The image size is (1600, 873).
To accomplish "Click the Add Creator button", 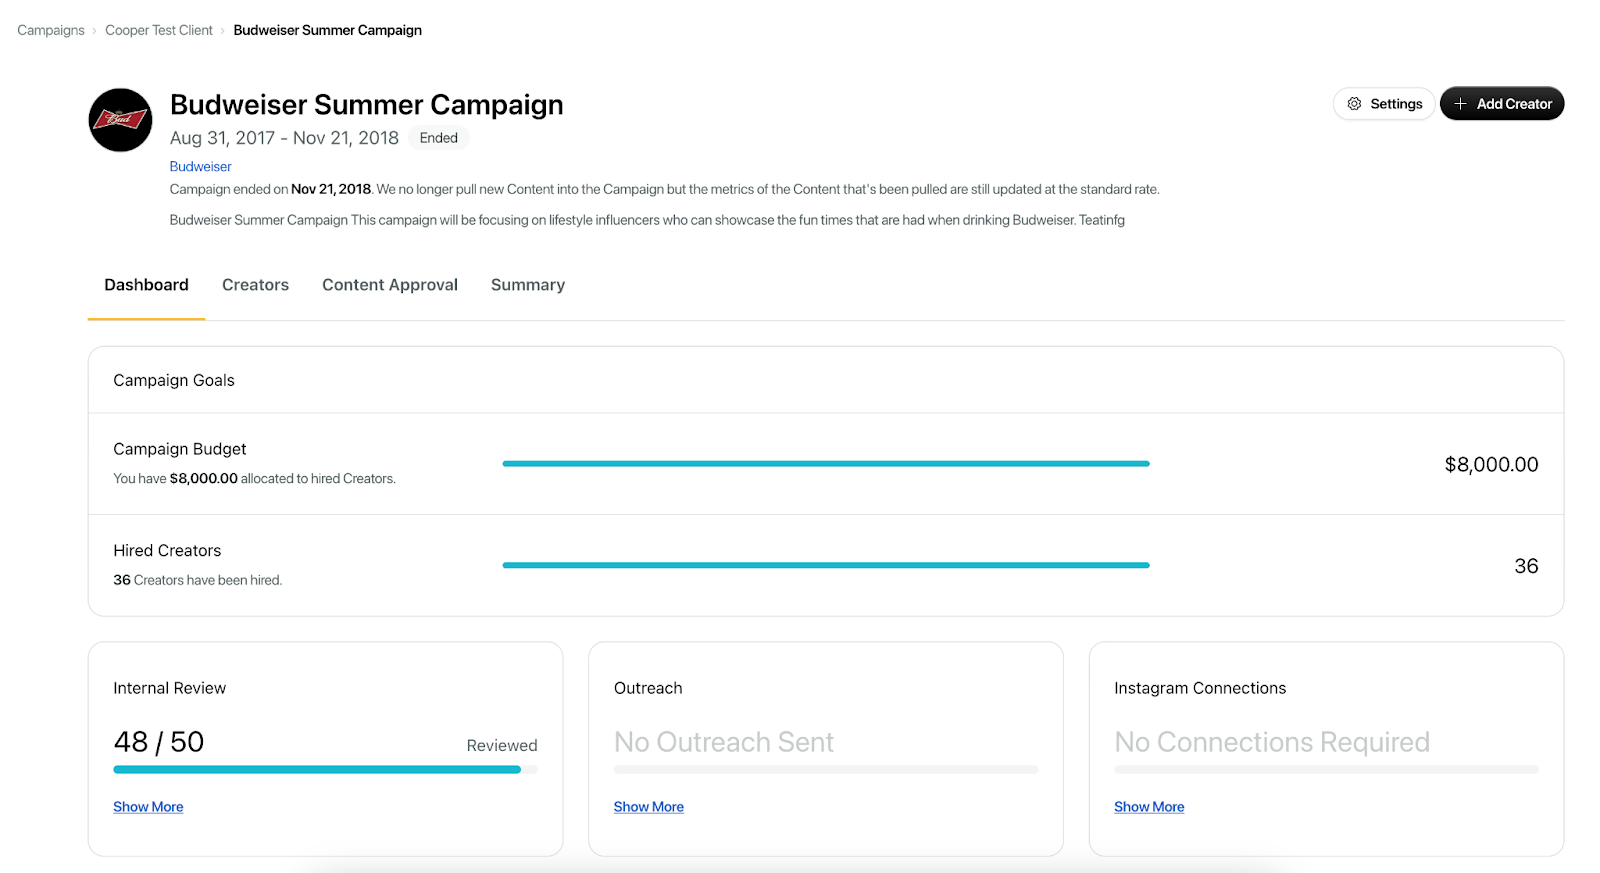I will coord(1502,104).
